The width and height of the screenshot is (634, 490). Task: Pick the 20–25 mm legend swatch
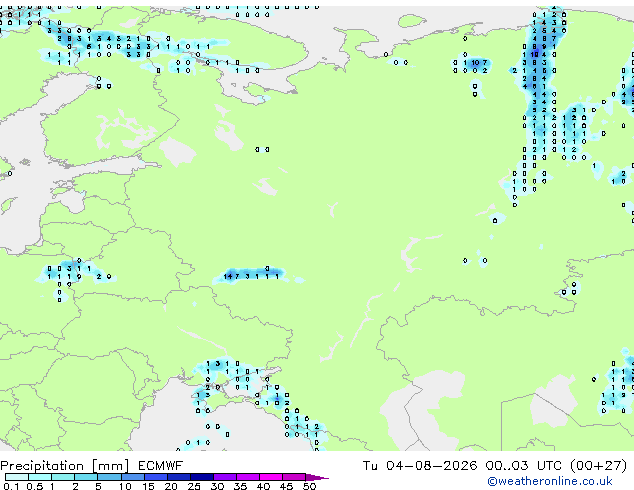pos(179,477)
